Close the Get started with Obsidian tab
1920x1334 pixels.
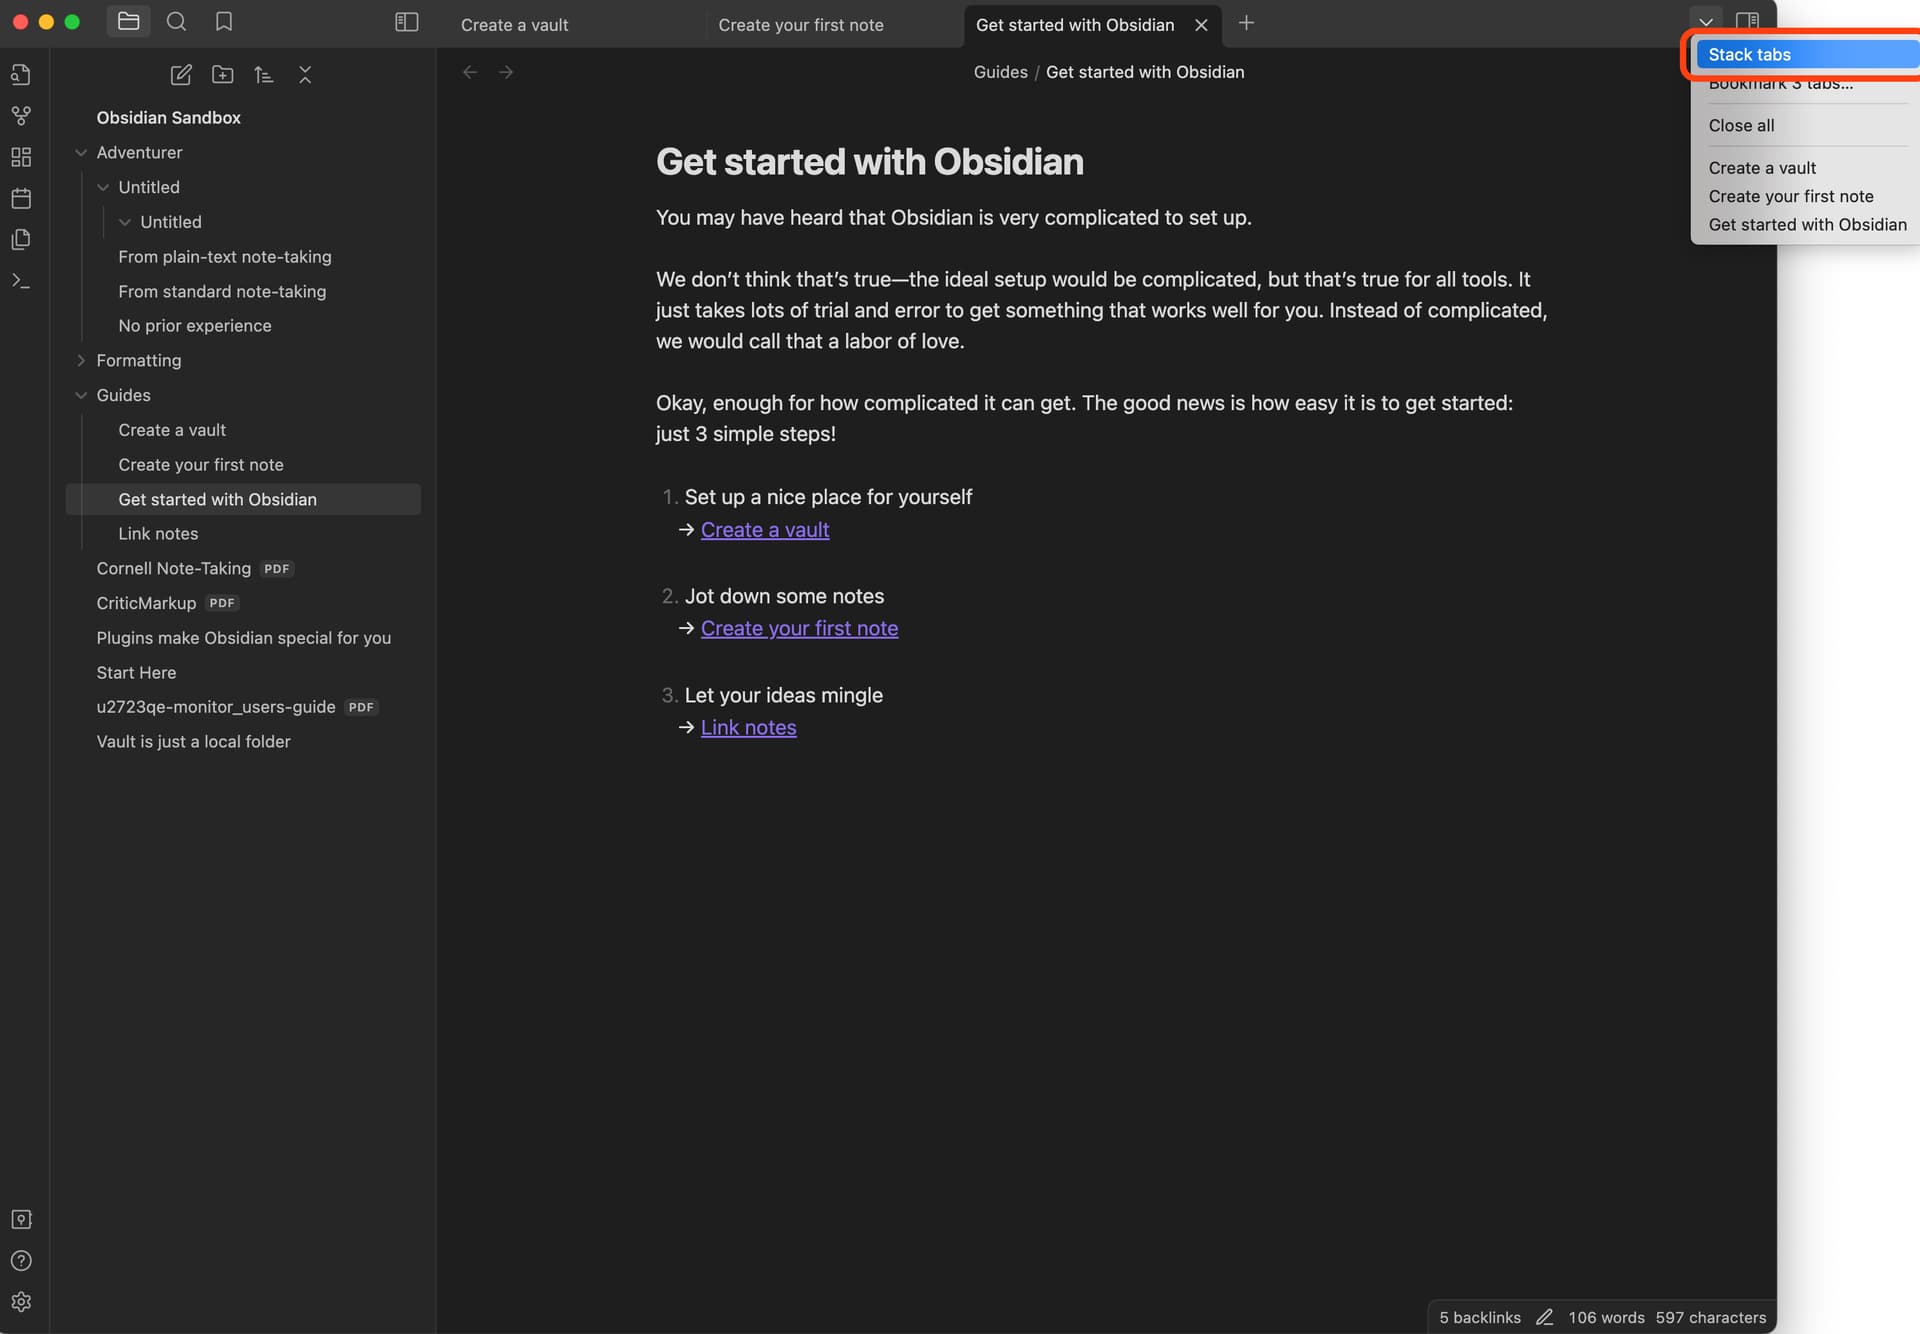(x=1201, y=25)
